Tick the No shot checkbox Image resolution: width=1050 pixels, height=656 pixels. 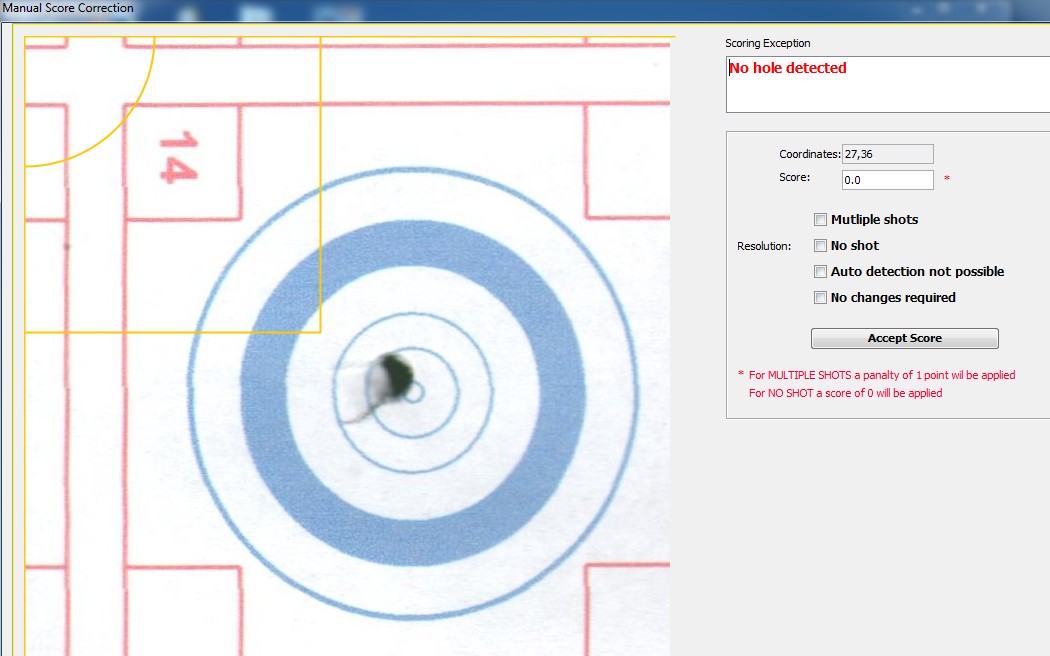click(x=821, y=246)
